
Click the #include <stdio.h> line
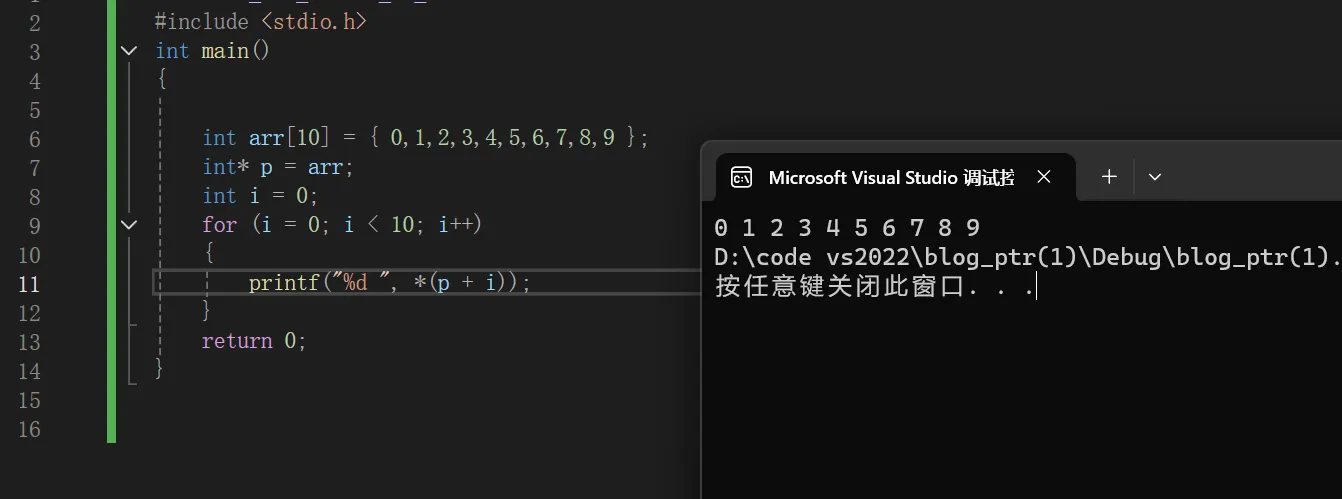coord(261,21)
